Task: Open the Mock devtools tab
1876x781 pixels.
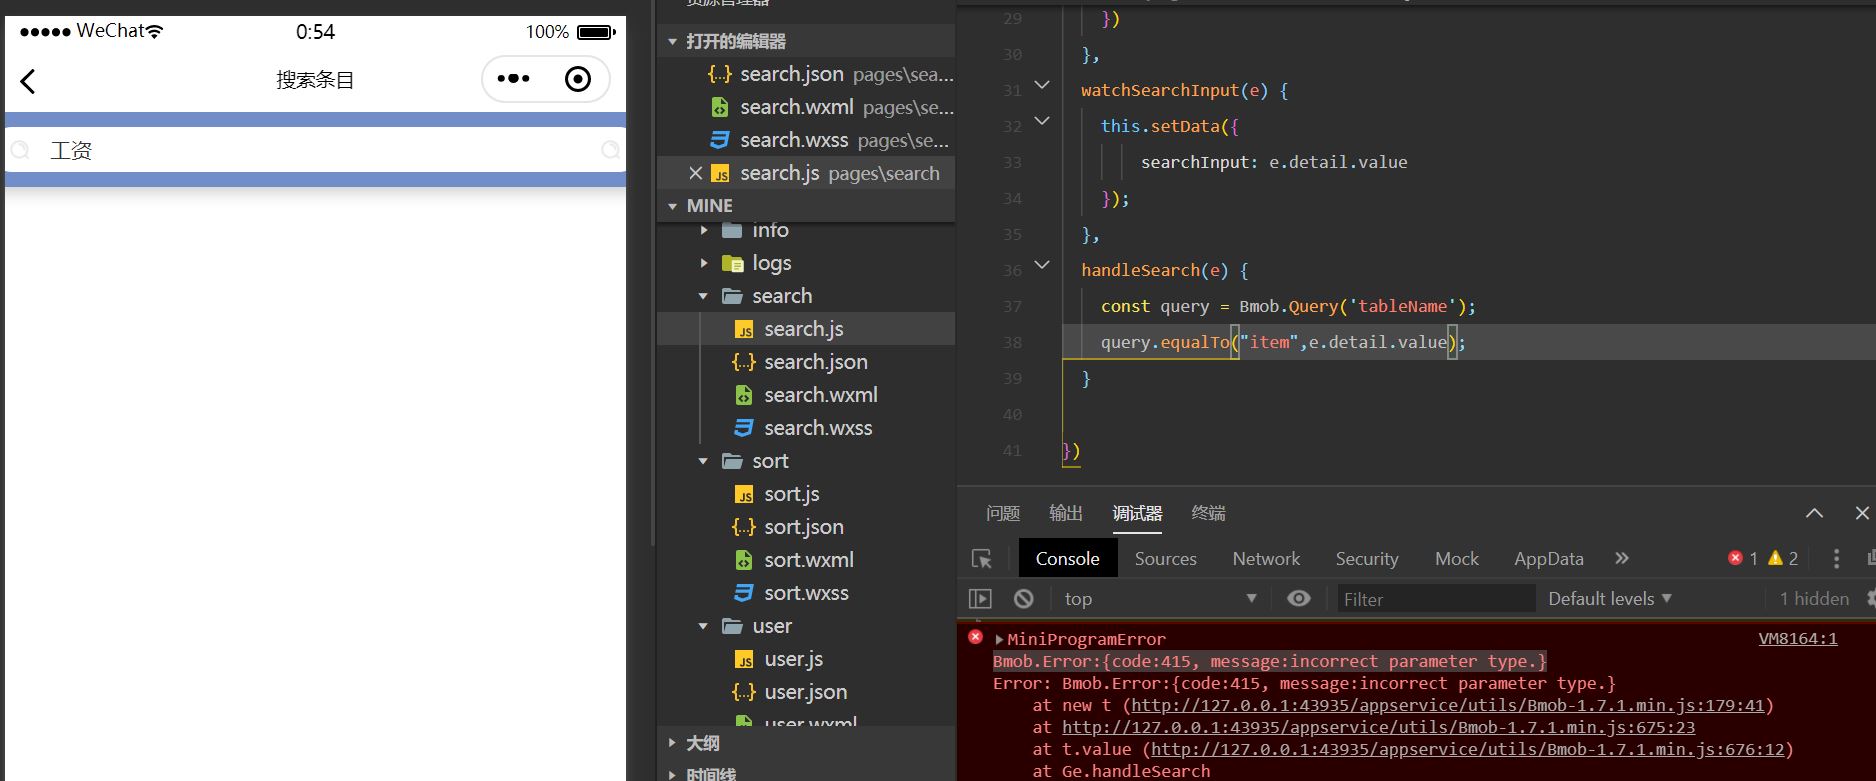Action: pos(1457,559)
